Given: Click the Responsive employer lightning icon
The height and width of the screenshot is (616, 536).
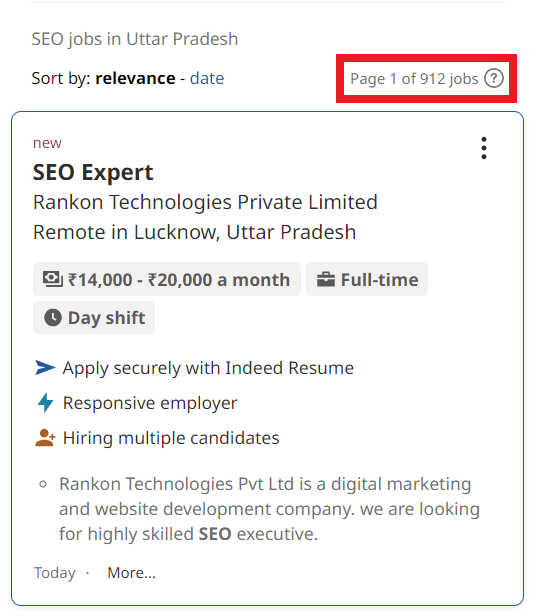Looking at the screenshot, I should [x=46, y=403].
